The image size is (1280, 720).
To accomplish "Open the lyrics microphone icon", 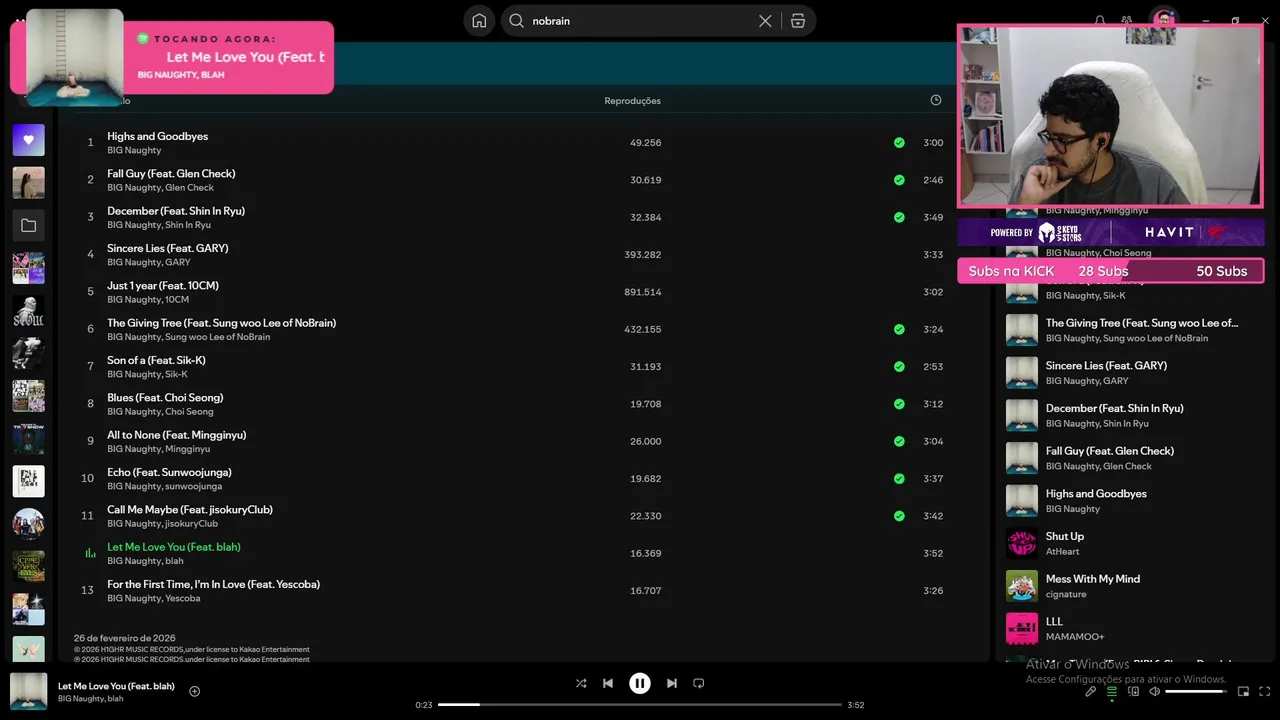I will pyautogui.click(x=1091, y=691).
